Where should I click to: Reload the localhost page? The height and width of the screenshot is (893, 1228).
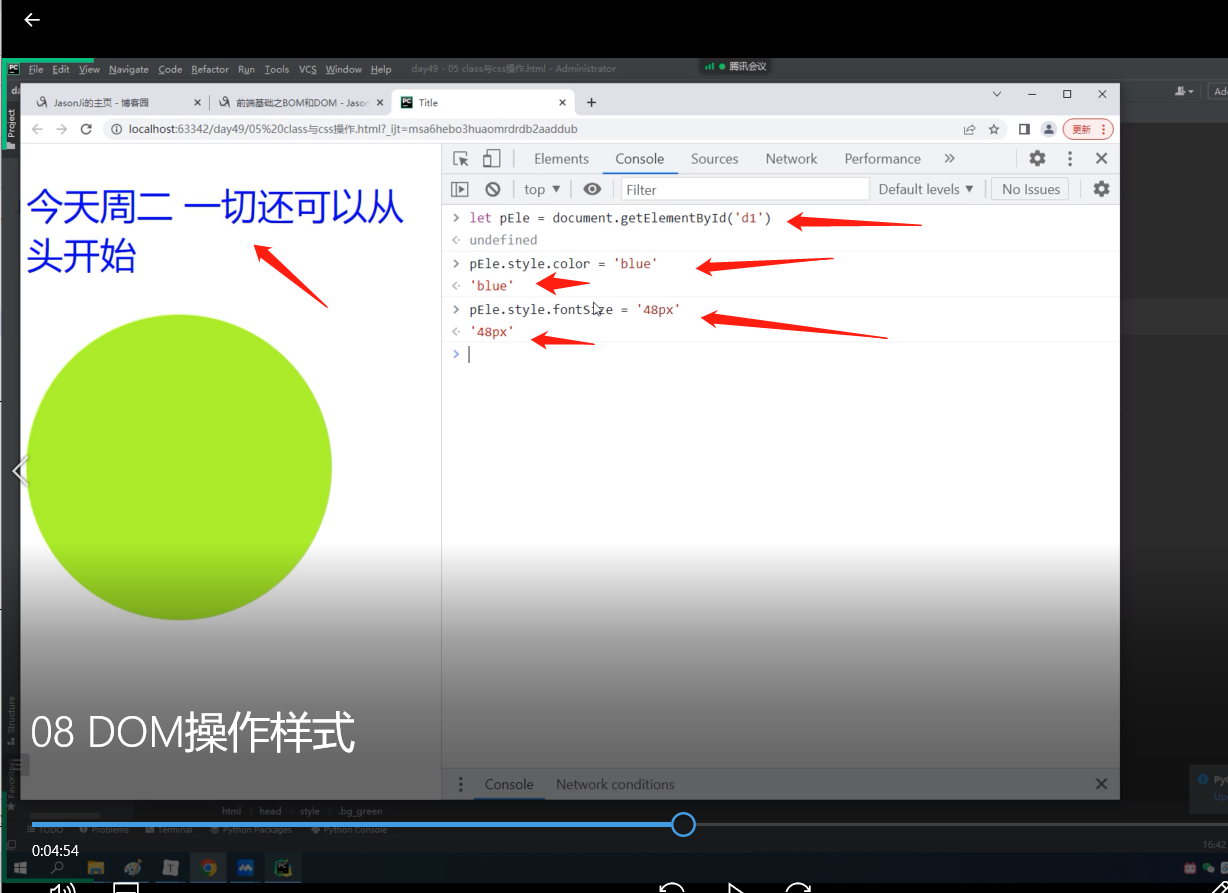coord(86,129)
